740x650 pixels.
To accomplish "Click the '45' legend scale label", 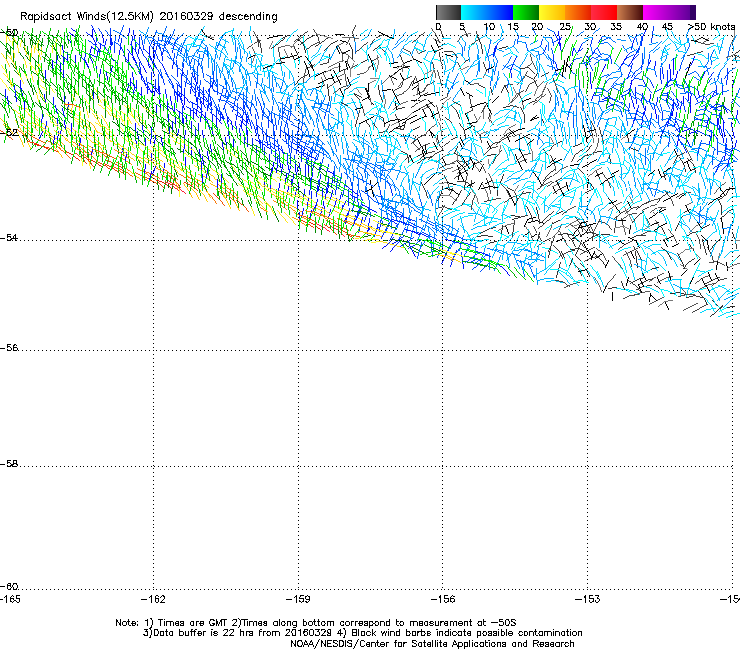I will tap(667, 27).
